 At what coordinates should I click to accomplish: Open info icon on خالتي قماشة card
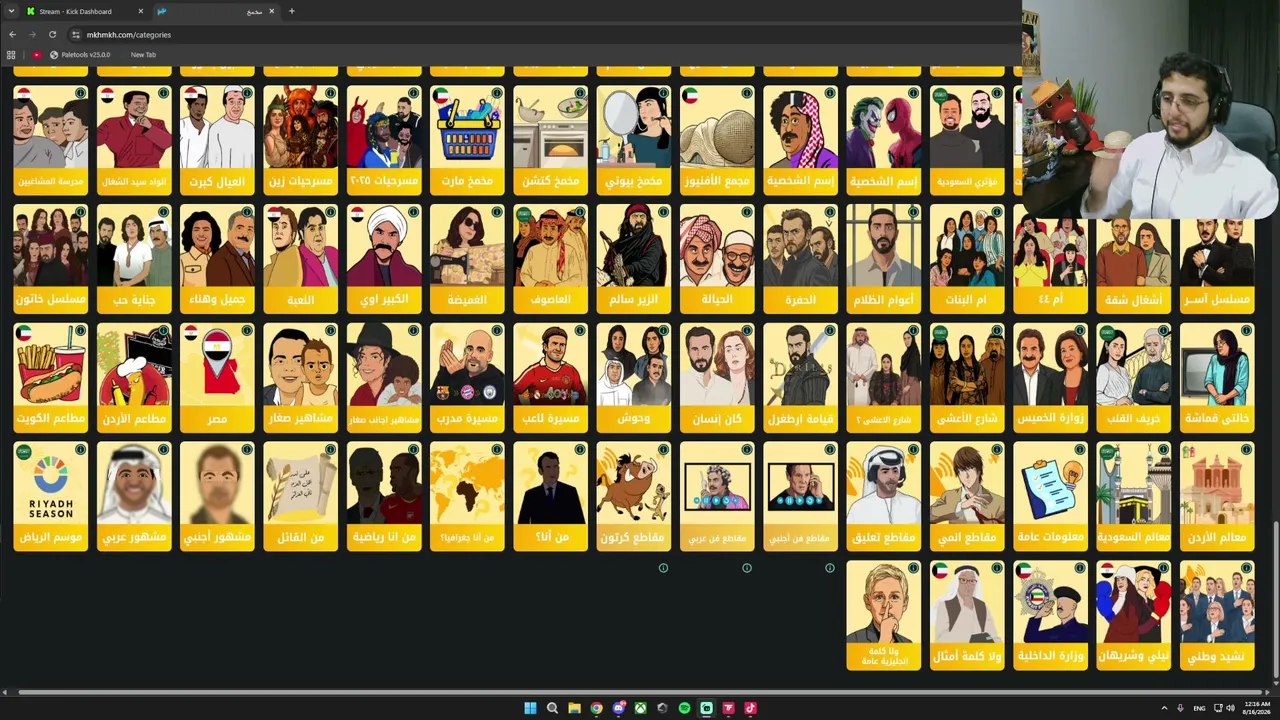[1246, 331]
